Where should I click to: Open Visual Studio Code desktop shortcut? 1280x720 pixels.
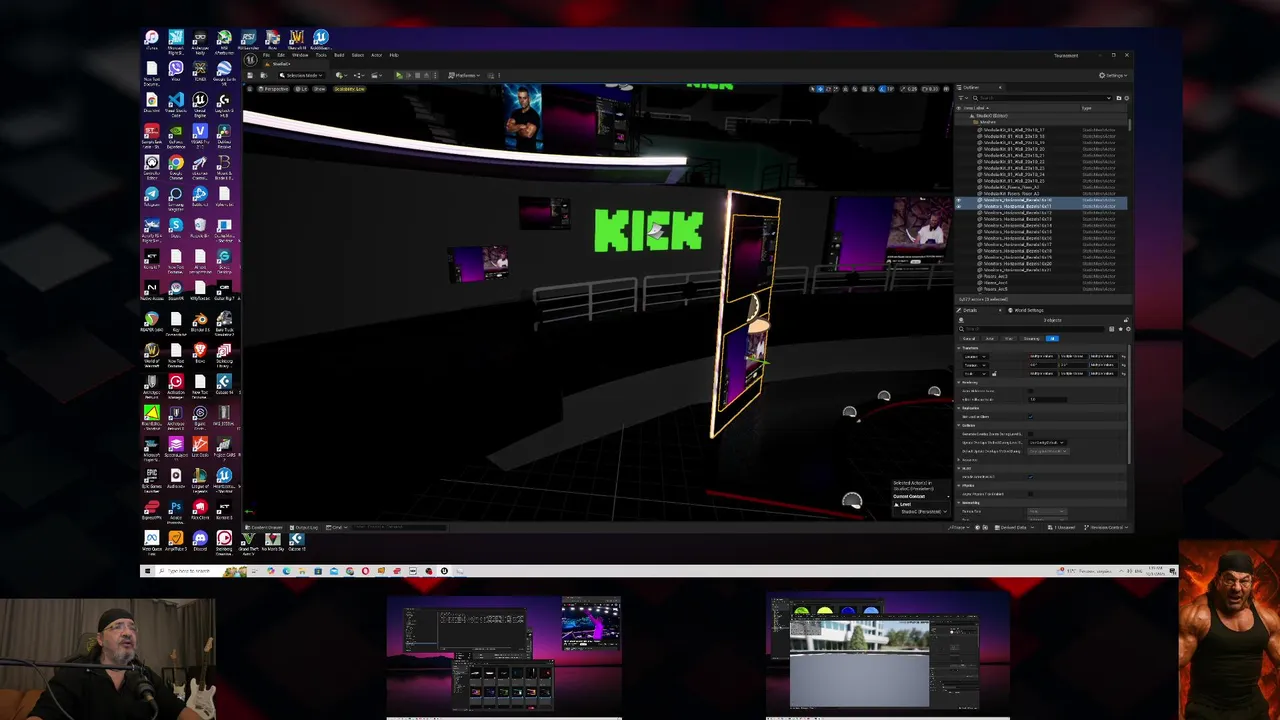(176, 102)
